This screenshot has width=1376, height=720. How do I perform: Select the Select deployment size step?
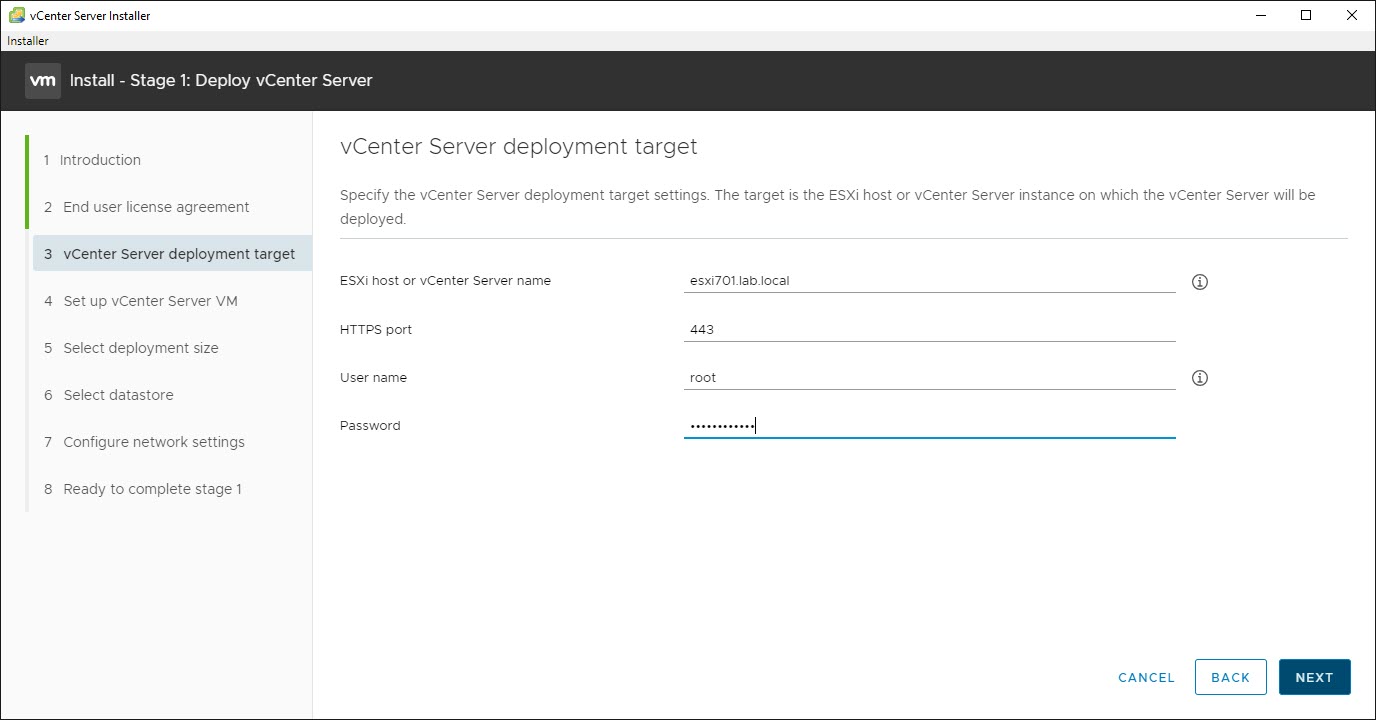(x=139, y=347)
